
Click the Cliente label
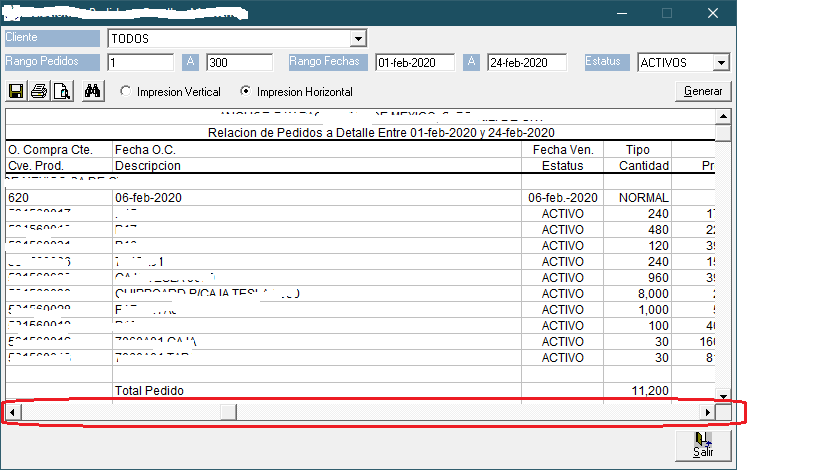pos(52,38)
